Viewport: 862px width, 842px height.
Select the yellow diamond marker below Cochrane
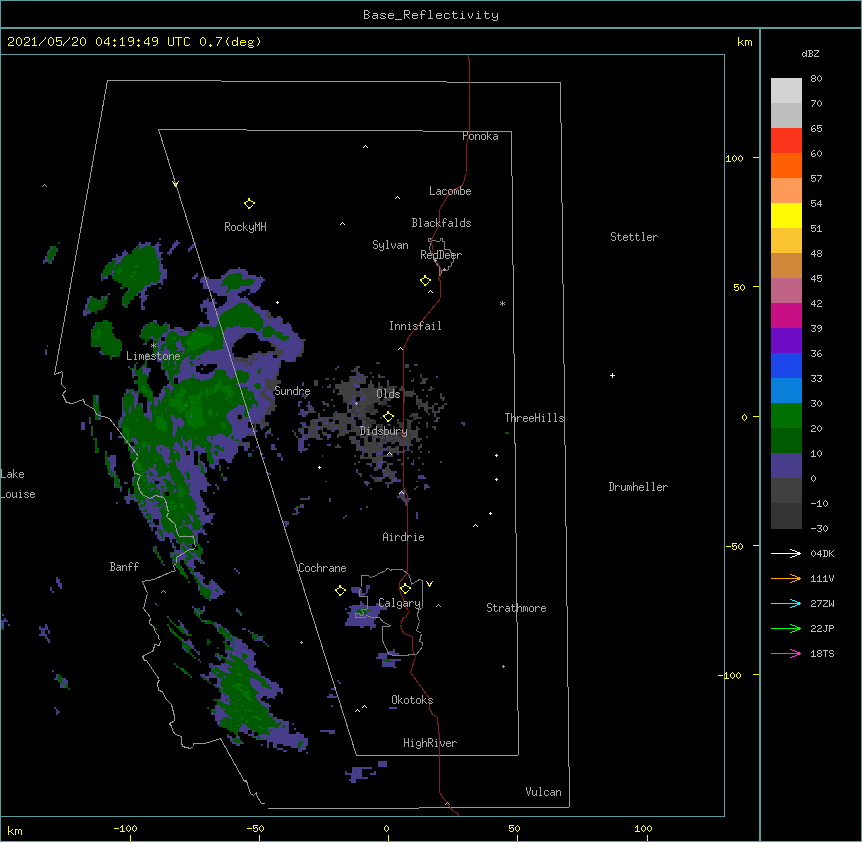click(x=340, y=591)
